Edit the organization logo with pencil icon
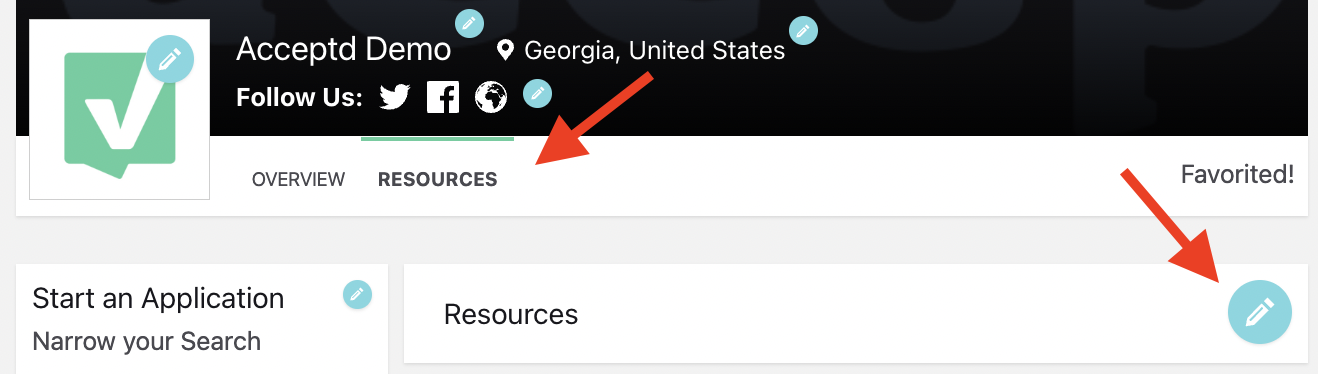 pyautogui.click(x=170, y=57)
